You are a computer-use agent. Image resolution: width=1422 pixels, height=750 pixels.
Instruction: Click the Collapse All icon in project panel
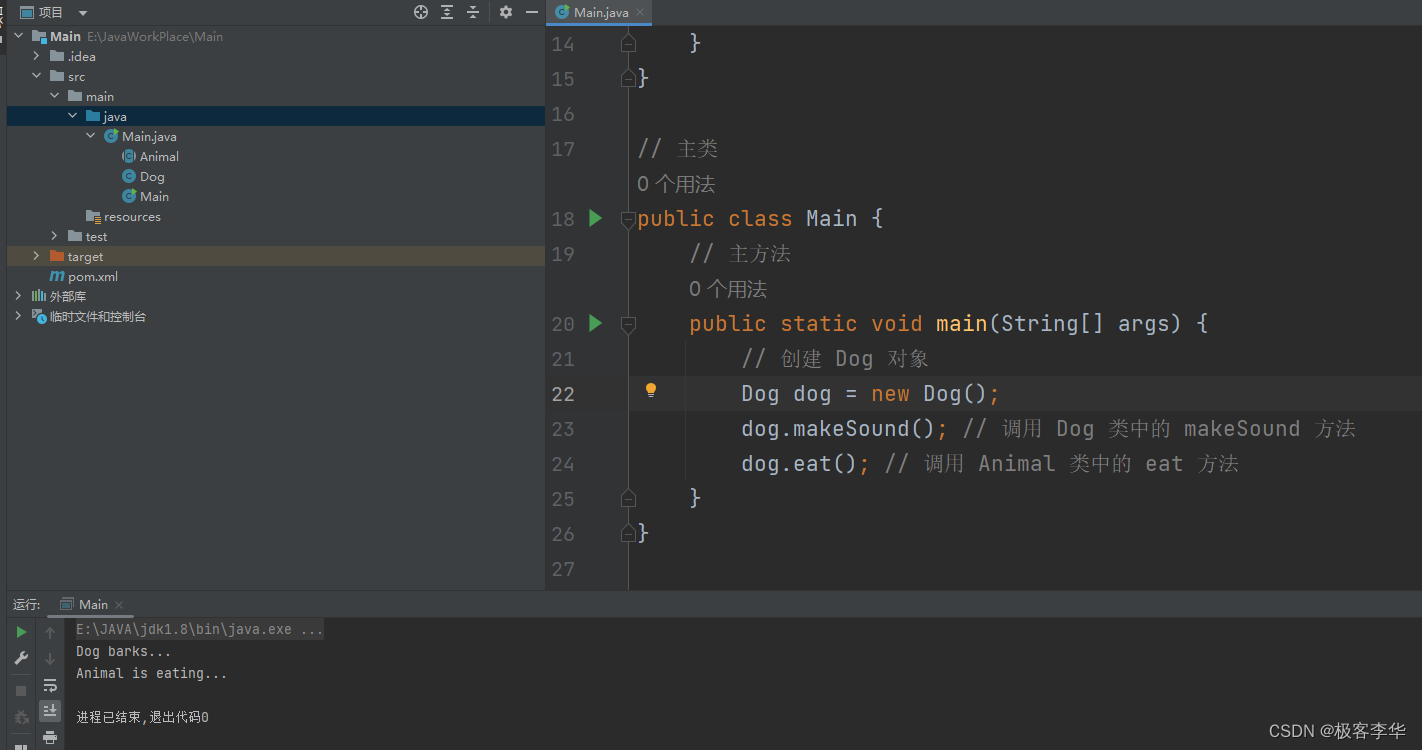coord(473,12)
